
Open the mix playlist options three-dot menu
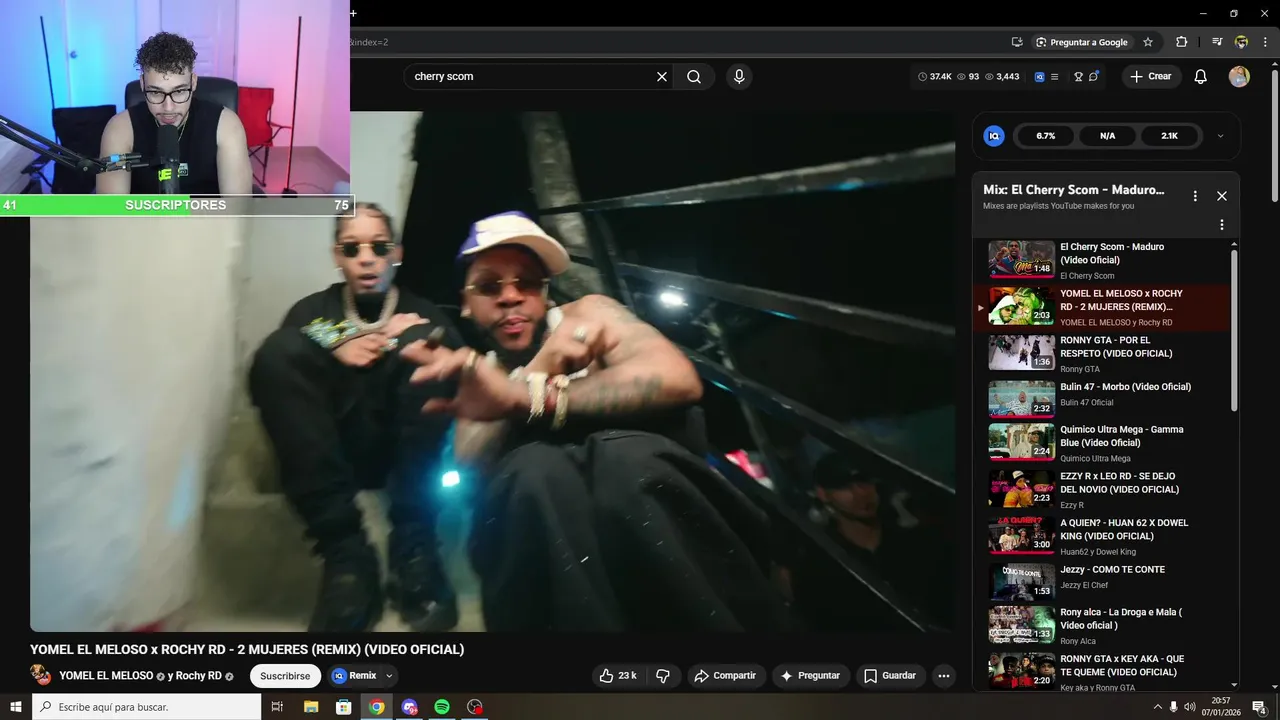(1194, 196)
